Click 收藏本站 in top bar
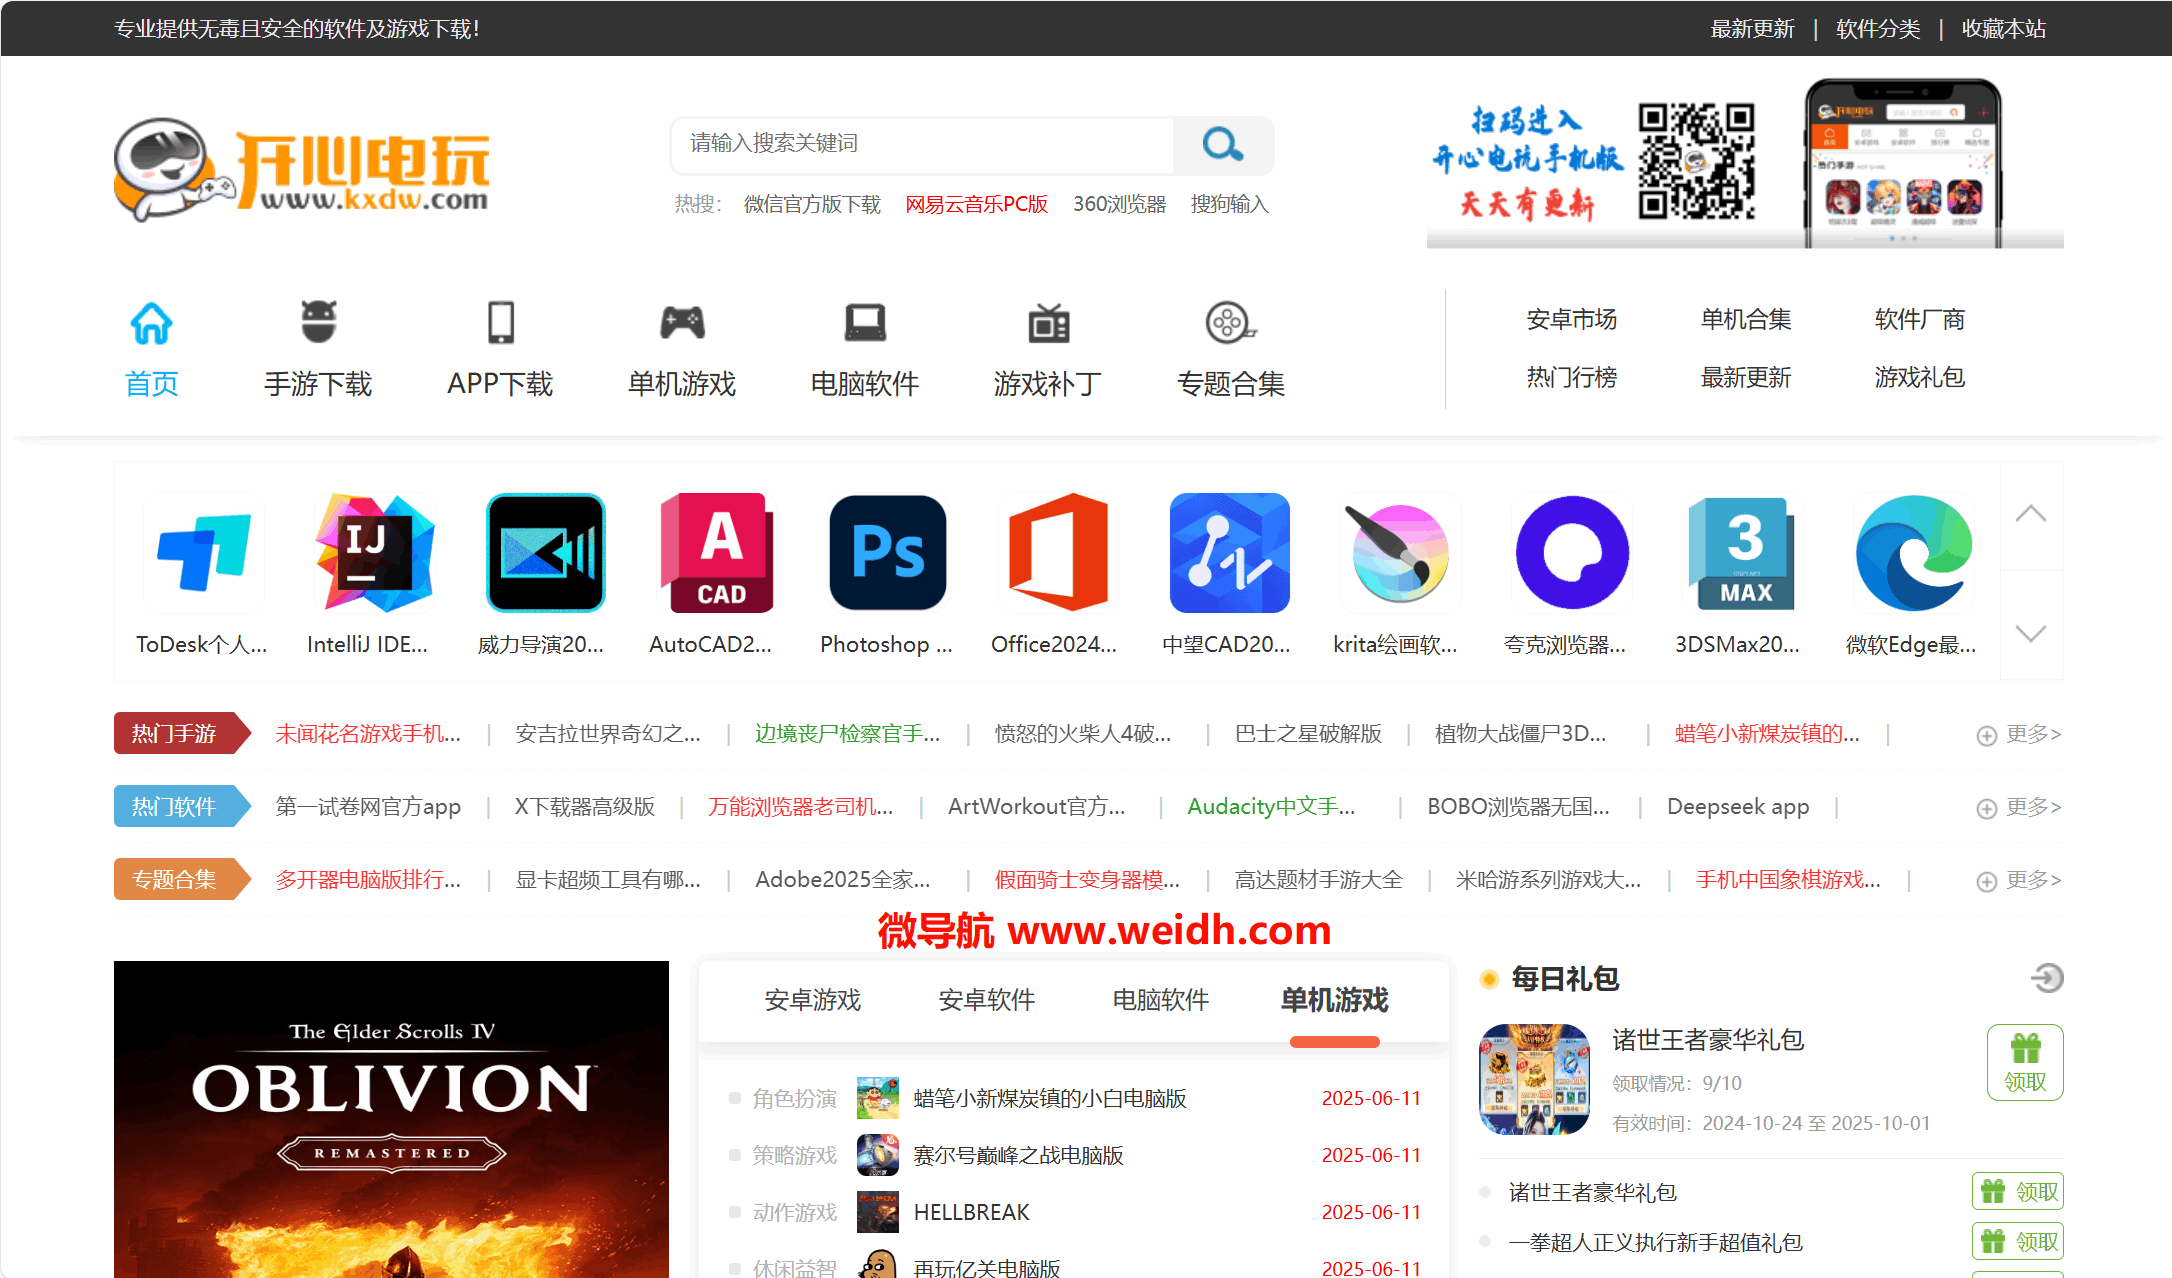 (2003, 29)
